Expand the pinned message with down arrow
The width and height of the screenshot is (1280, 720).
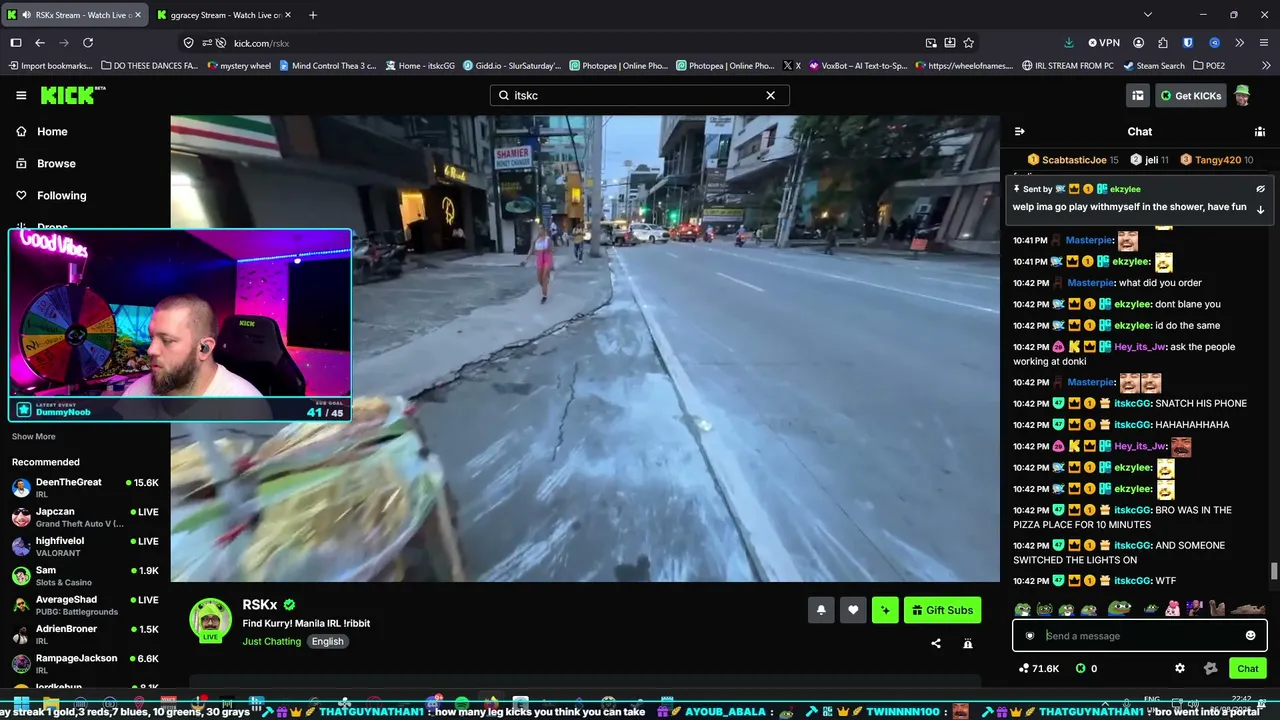1260,209
